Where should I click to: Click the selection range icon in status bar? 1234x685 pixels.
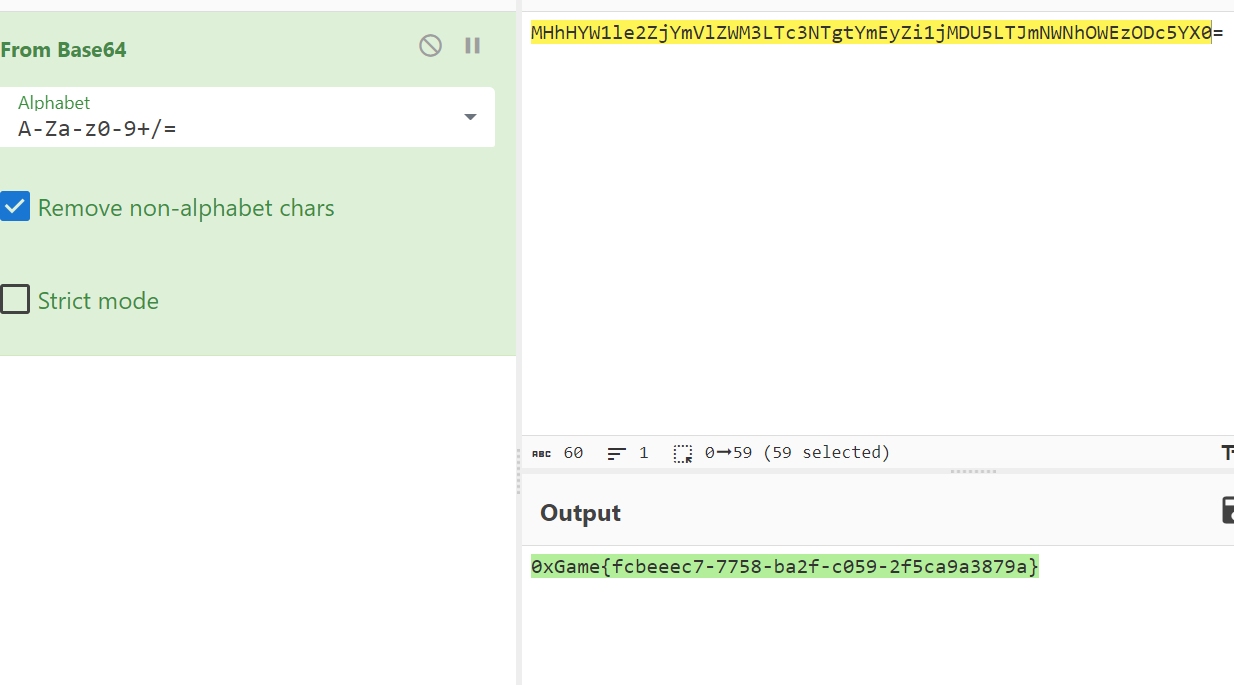pyautogui.click(x=683, y=453)
